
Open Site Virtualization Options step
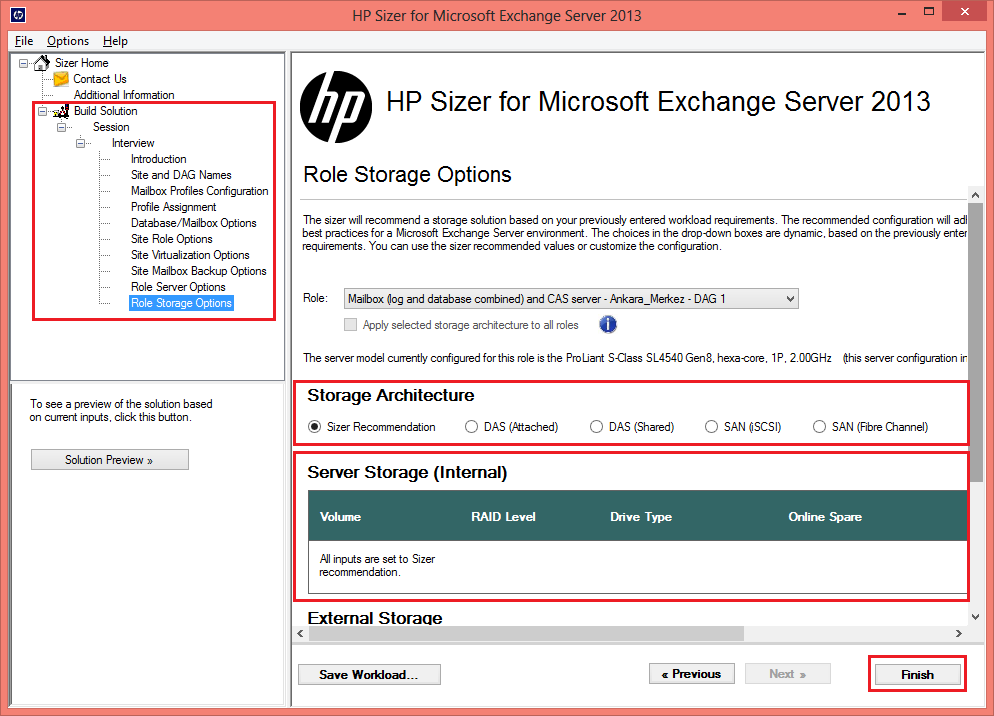[190, 255]
